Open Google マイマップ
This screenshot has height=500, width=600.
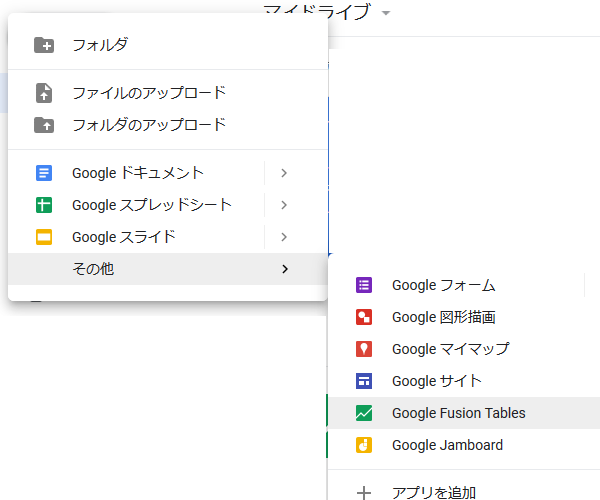tap(464, 349)
